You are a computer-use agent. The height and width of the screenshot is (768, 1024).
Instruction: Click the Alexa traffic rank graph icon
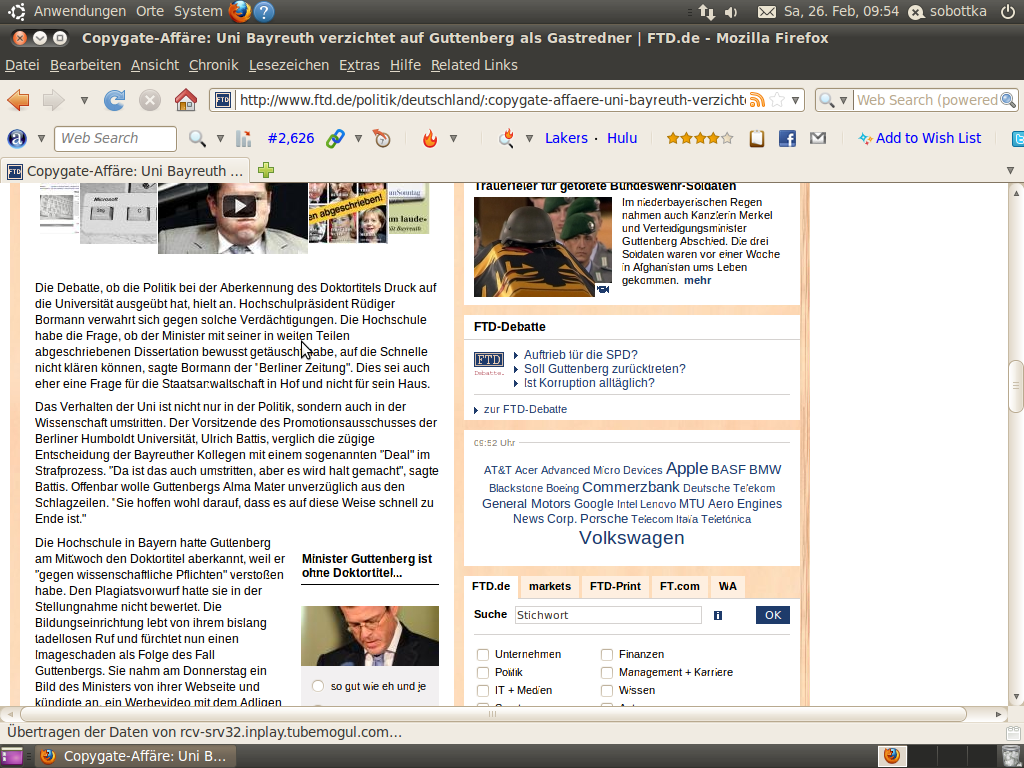pyautogui.click(x=244, y=138)
